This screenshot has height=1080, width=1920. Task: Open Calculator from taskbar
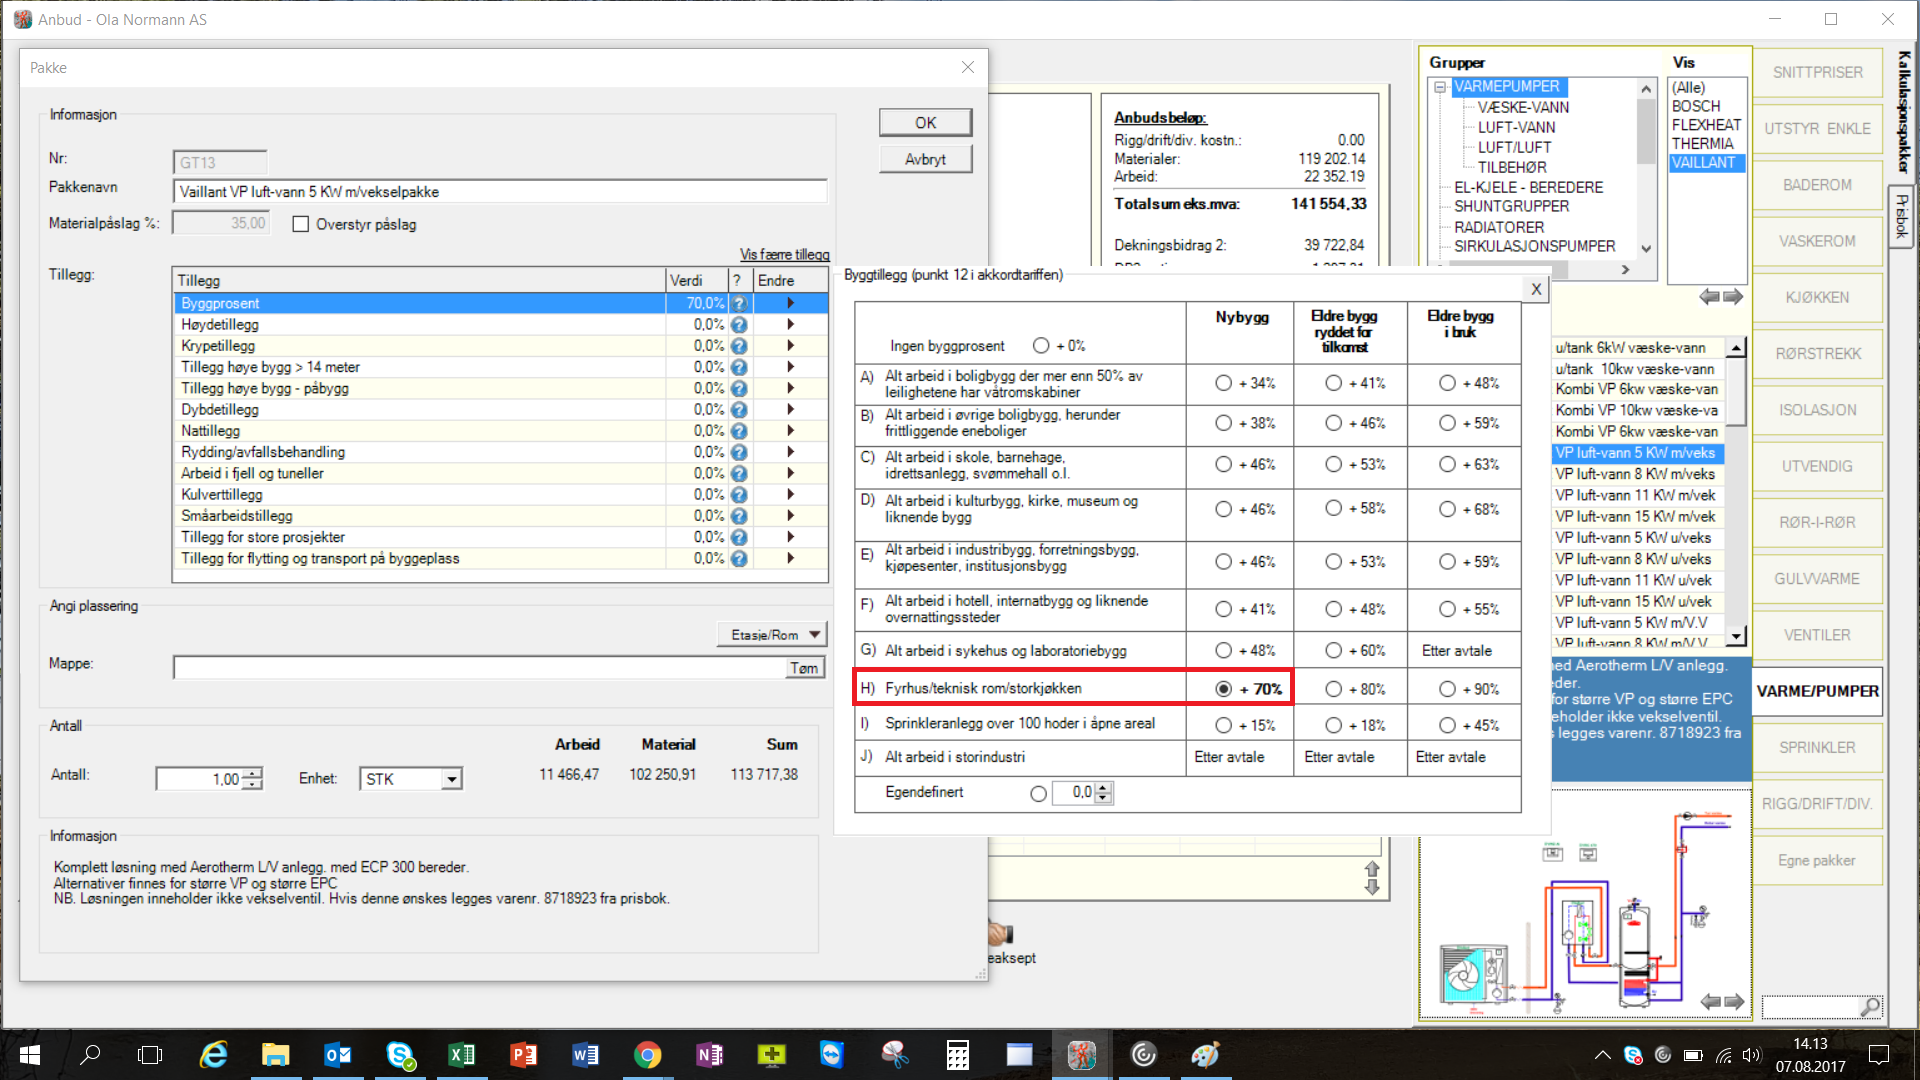(957, 1055)
